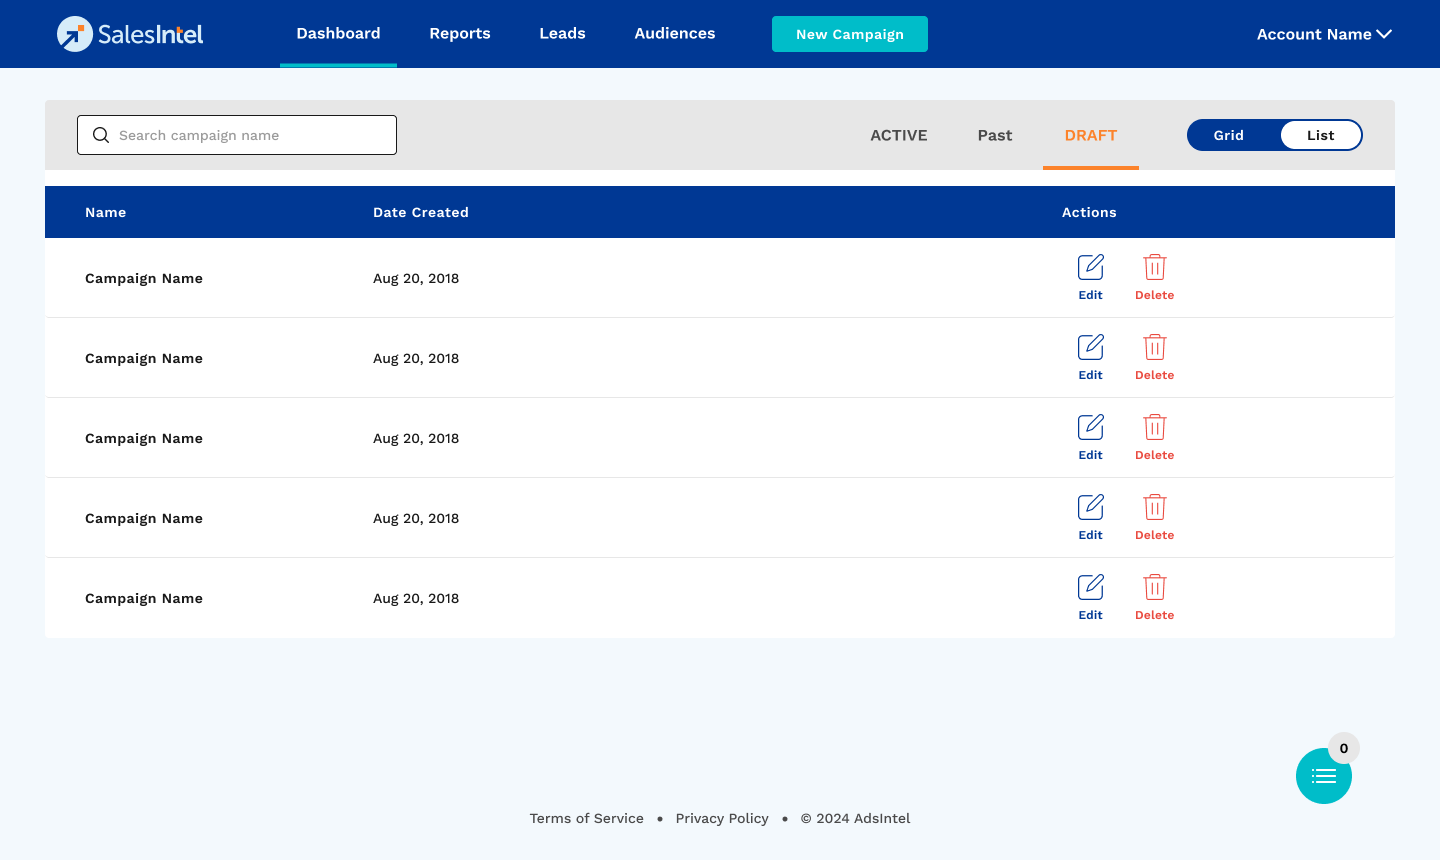Click the New Campaign button
Viewport: 1440px width, 860px height.
coord(849,34)
